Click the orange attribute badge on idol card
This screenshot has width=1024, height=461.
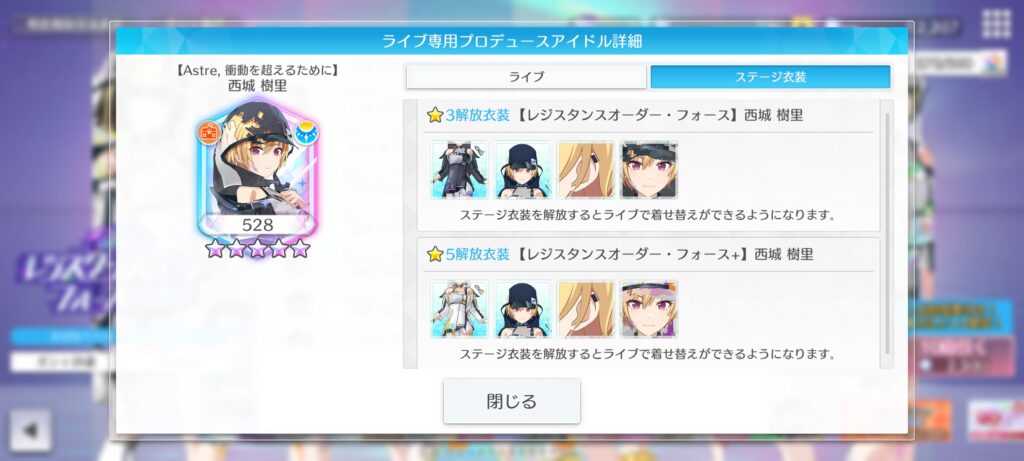(210, 133)
